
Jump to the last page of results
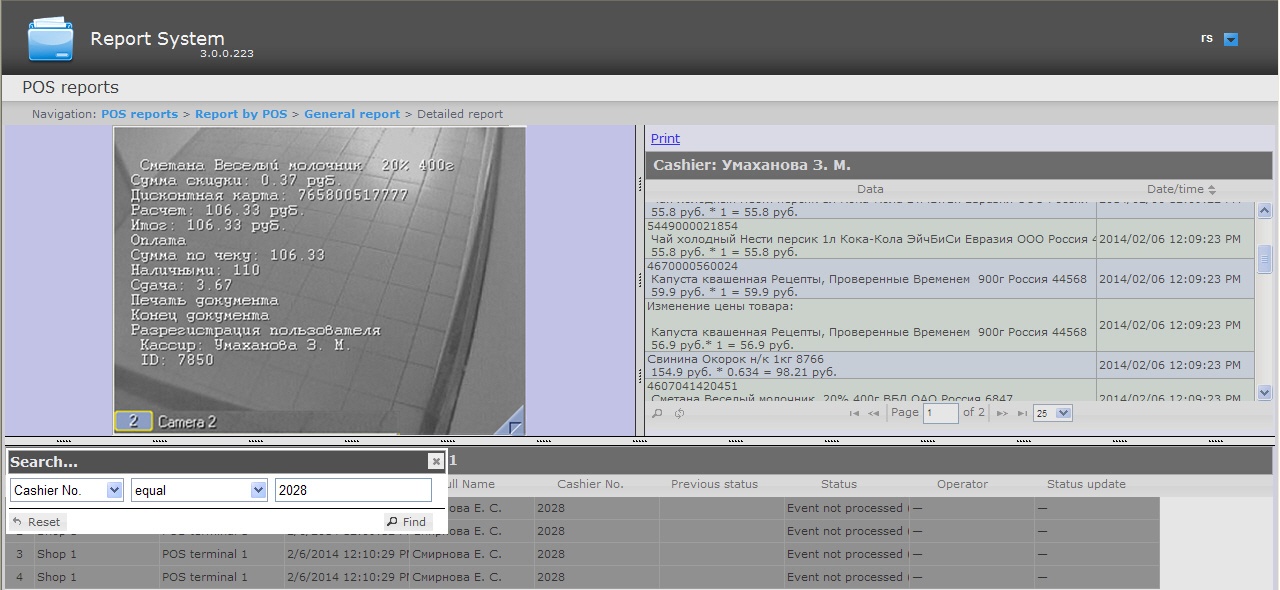click(1022, 413)
